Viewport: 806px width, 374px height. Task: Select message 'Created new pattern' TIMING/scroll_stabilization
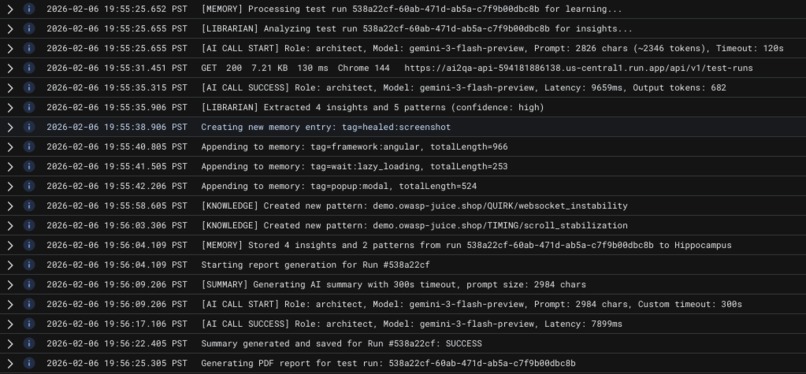point(414,226)
